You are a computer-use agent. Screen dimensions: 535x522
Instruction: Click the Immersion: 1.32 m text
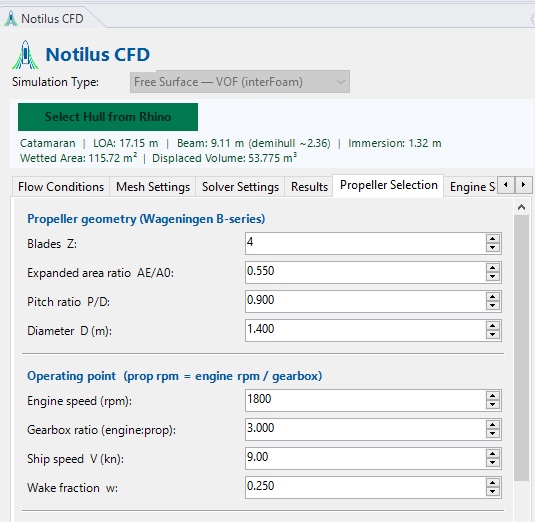pyautogui.click(x=395, y=143)
